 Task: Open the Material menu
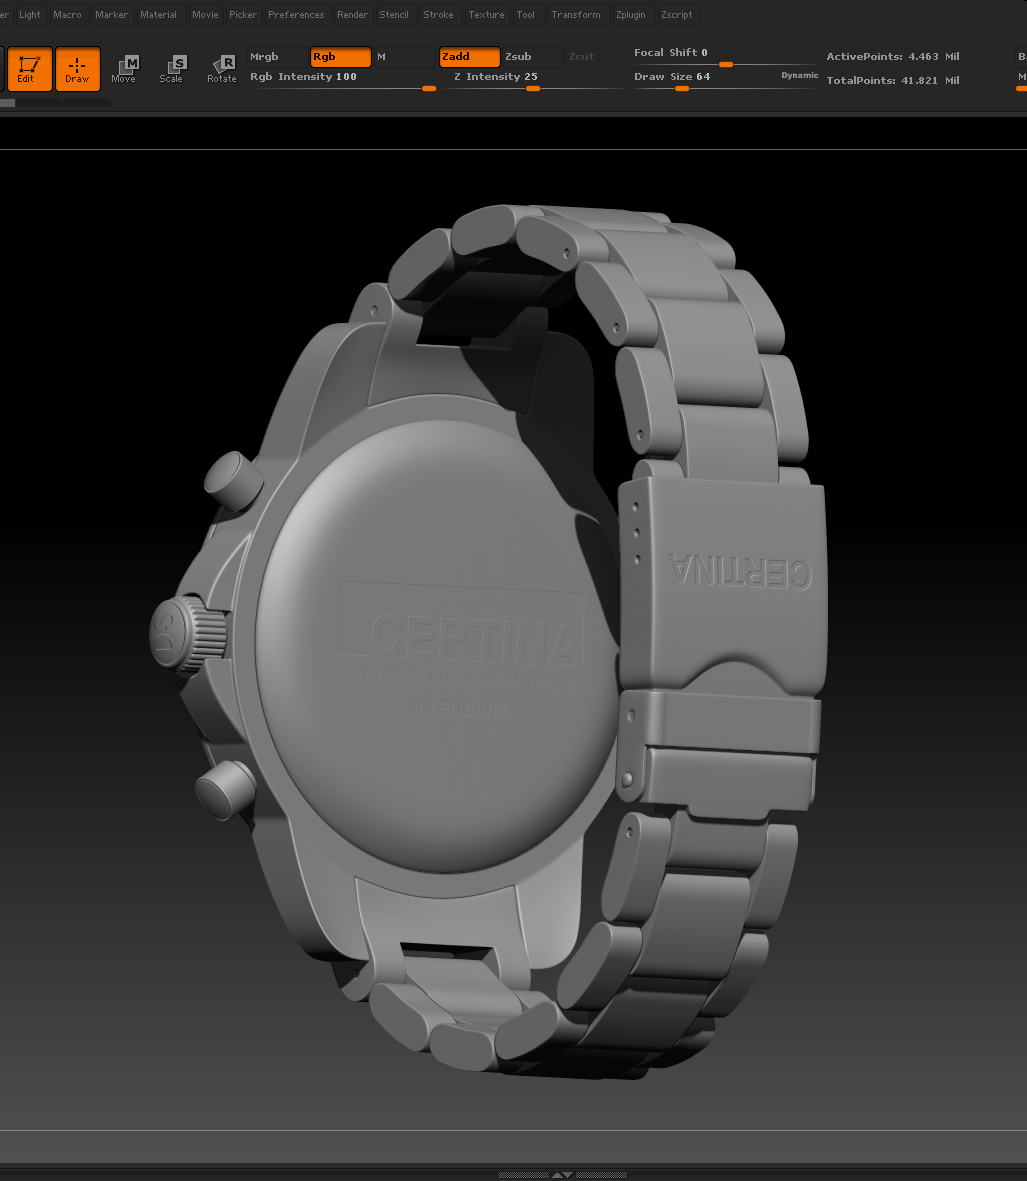tap(158, 14)
